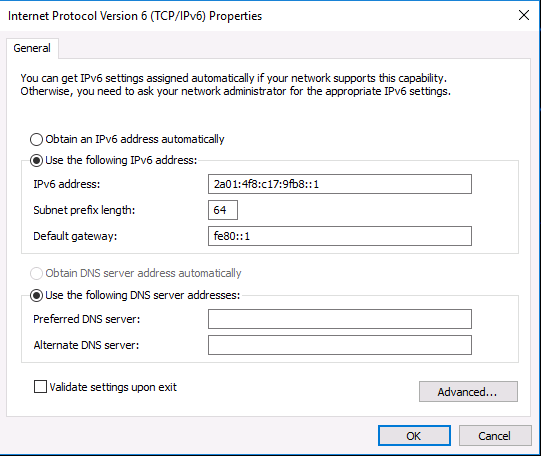Click the Obtain an IPv6 address automatically label
The width and height of the screenshot is (541, 456).
[135, 139]
